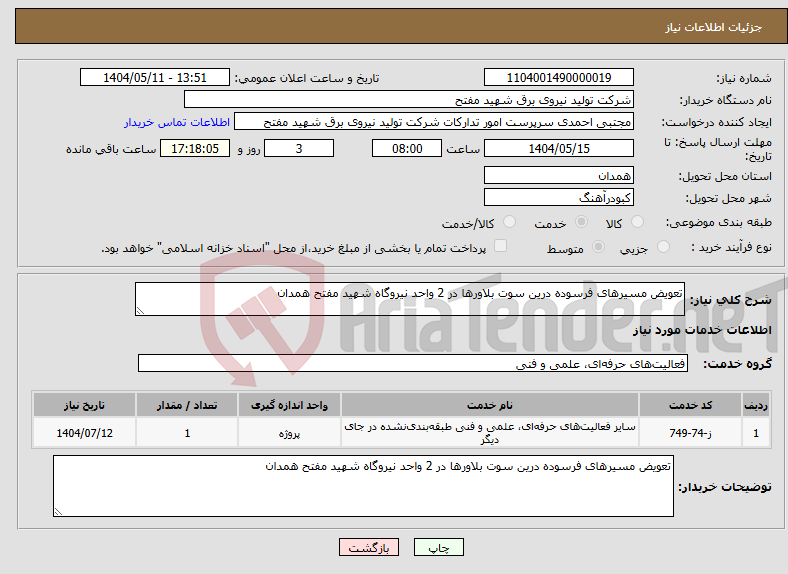
Task: Click the شماره نیاز field 1104001490000019
Action: point(558,77)
